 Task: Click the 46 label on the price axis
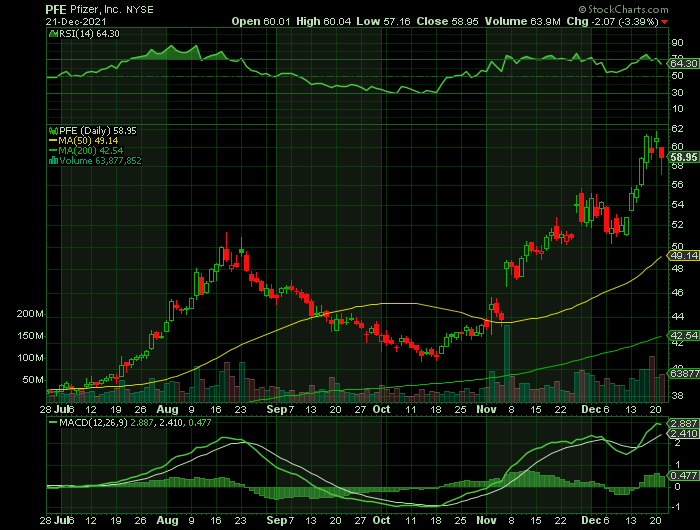coord(677,292)
